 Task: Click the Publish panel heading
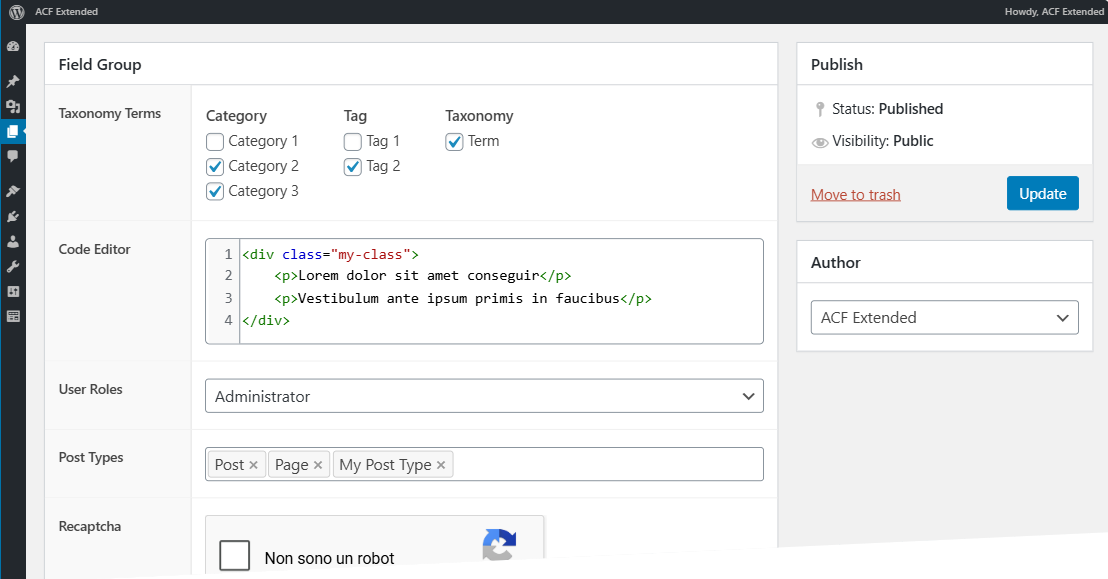(x=837, y=64)
